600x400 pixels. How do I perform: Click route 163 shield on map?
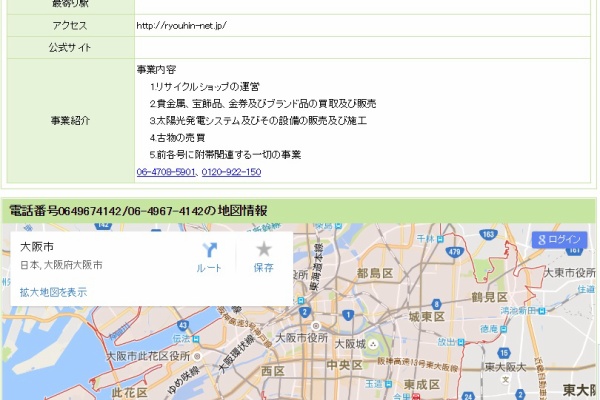488,234
